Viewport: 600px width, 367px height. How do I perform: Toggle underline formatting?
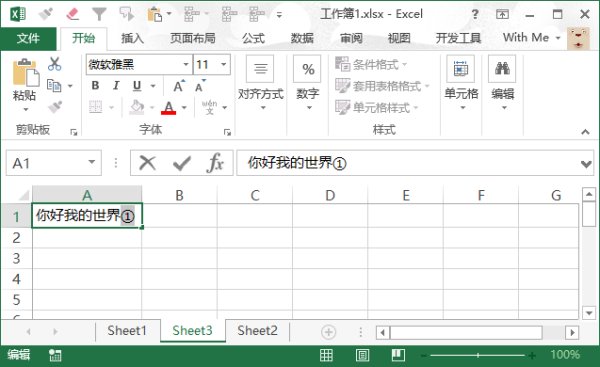(137, 86)
